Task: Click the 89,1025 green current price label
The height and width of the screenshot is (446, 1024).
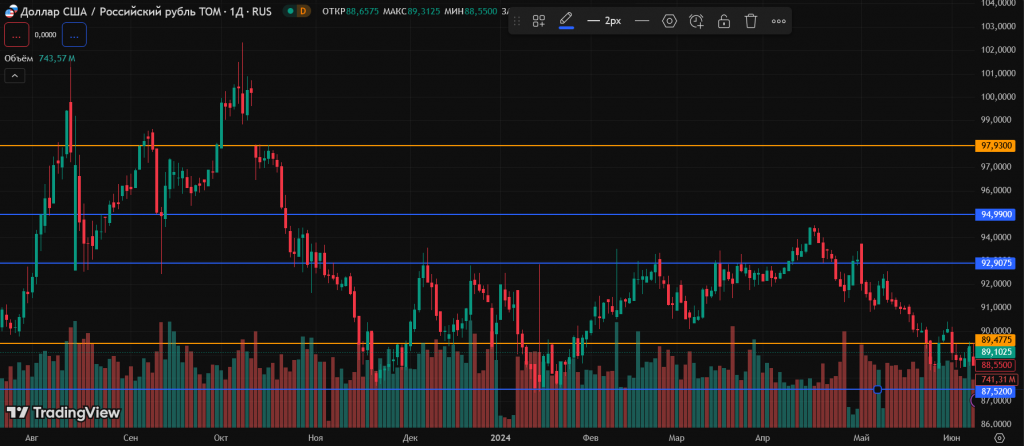Action: click(997, 352)
